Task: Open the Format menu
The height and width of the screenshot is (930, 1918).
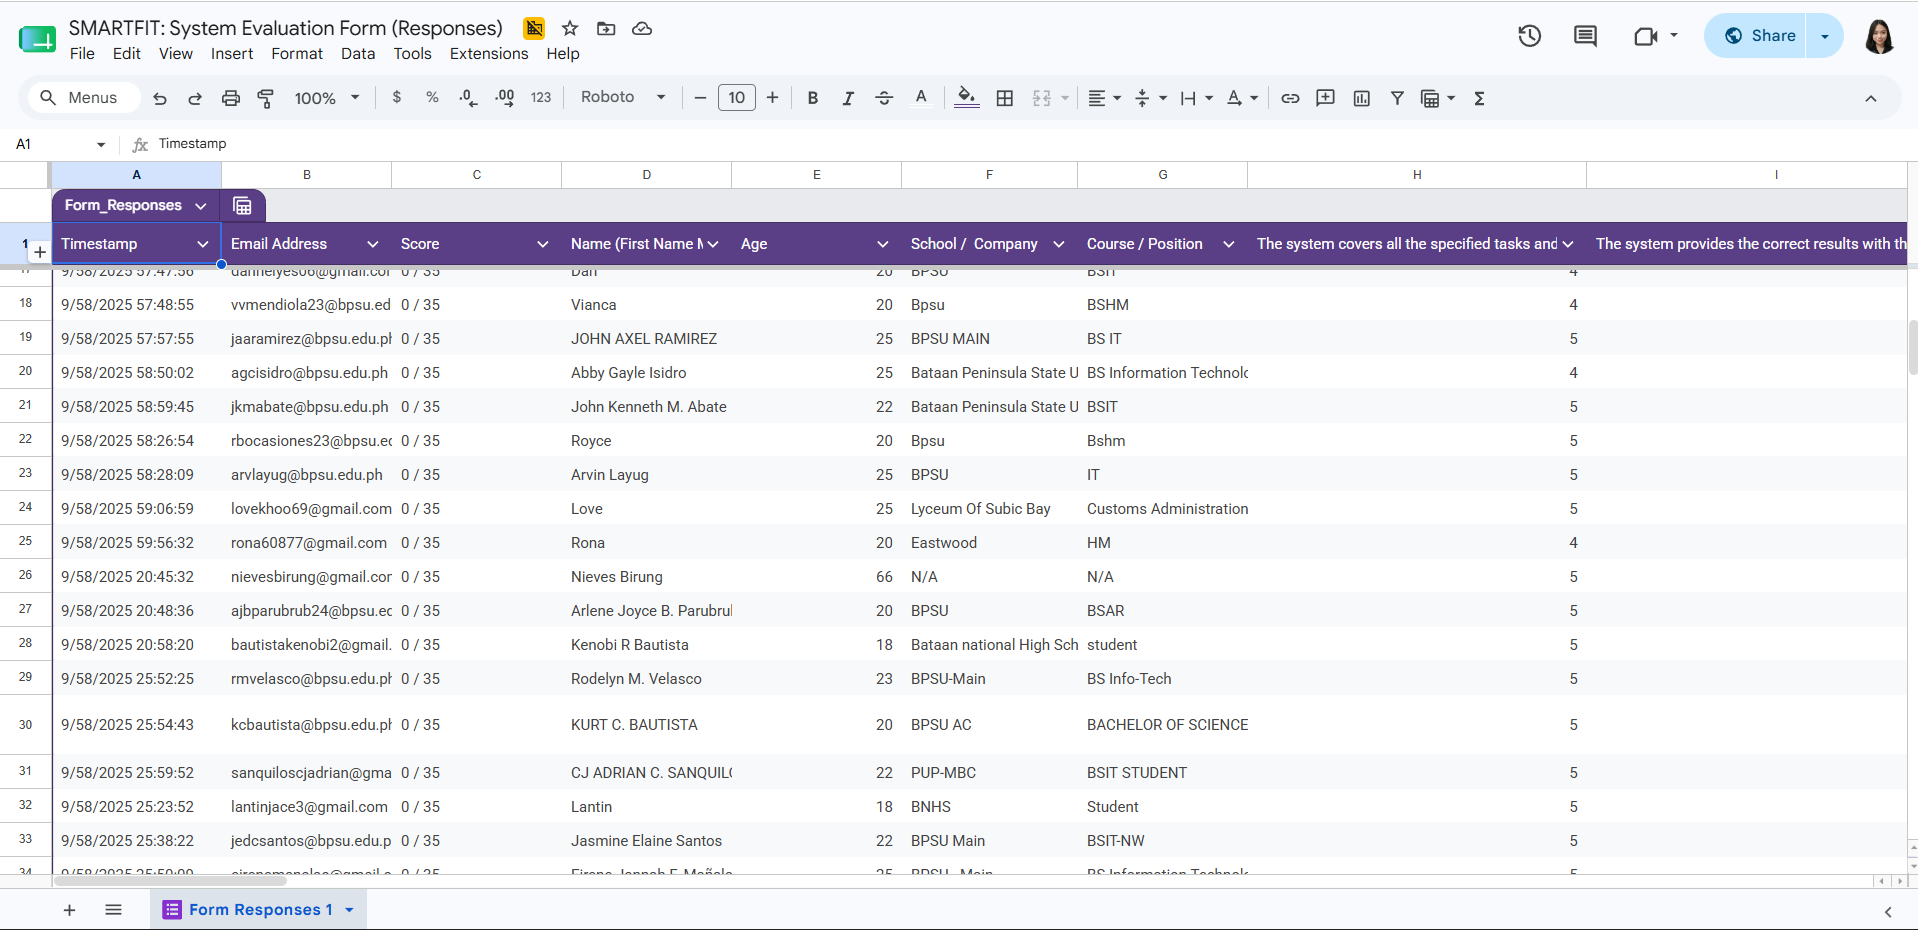Action: pyautogui.click(x=297, y=54)
